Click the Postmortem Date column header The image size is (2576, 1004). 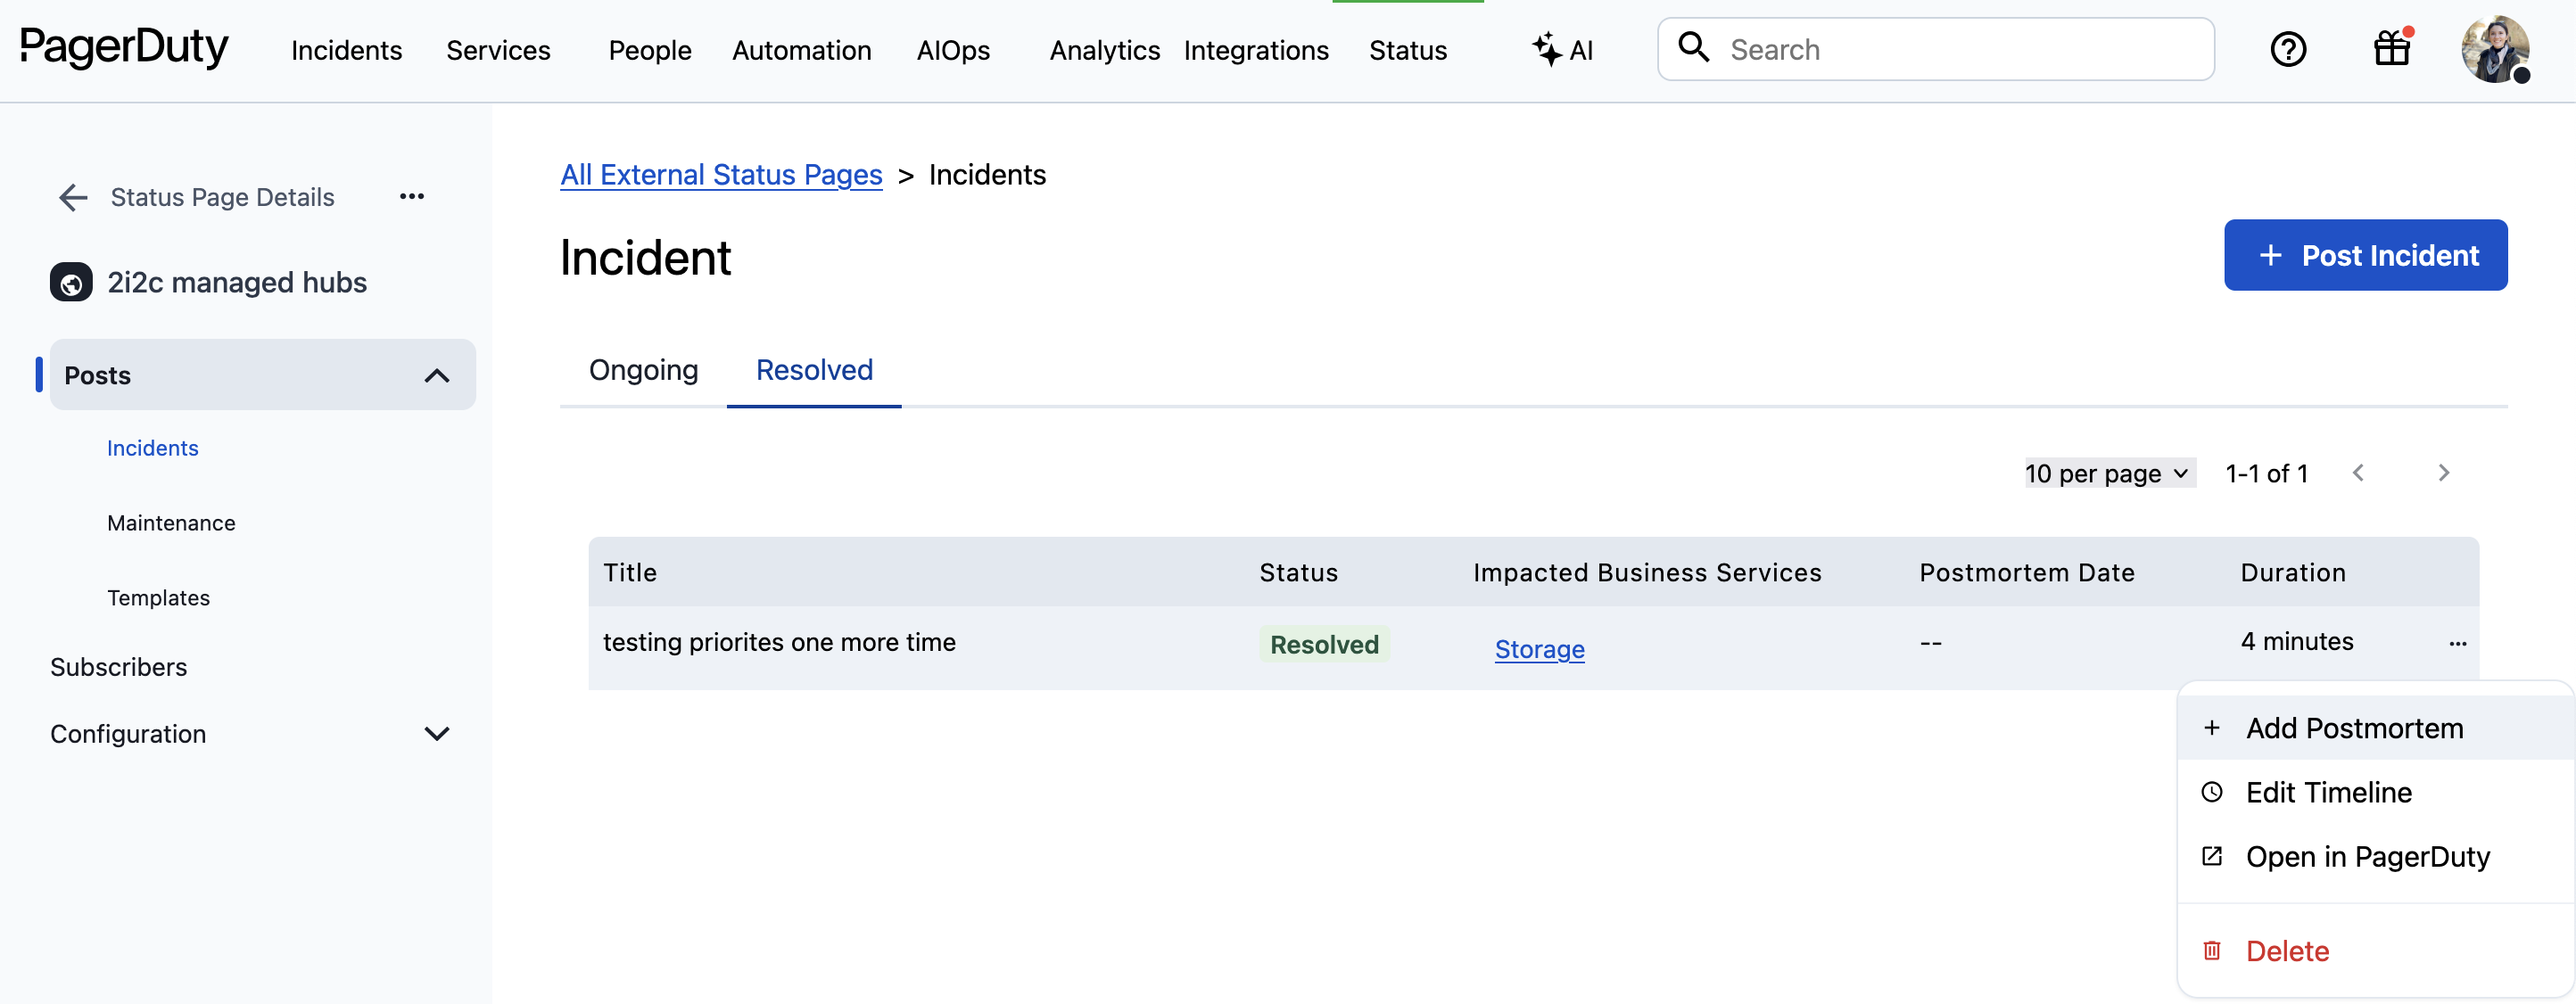point(2027,573)
